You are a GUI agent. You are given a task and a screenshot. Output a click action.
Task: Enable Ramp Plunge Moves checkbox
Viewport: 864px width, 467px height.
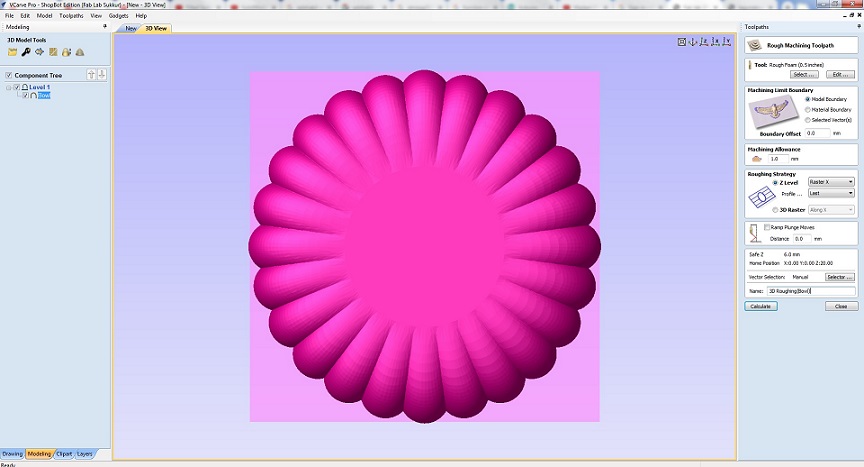click(767, 227)
